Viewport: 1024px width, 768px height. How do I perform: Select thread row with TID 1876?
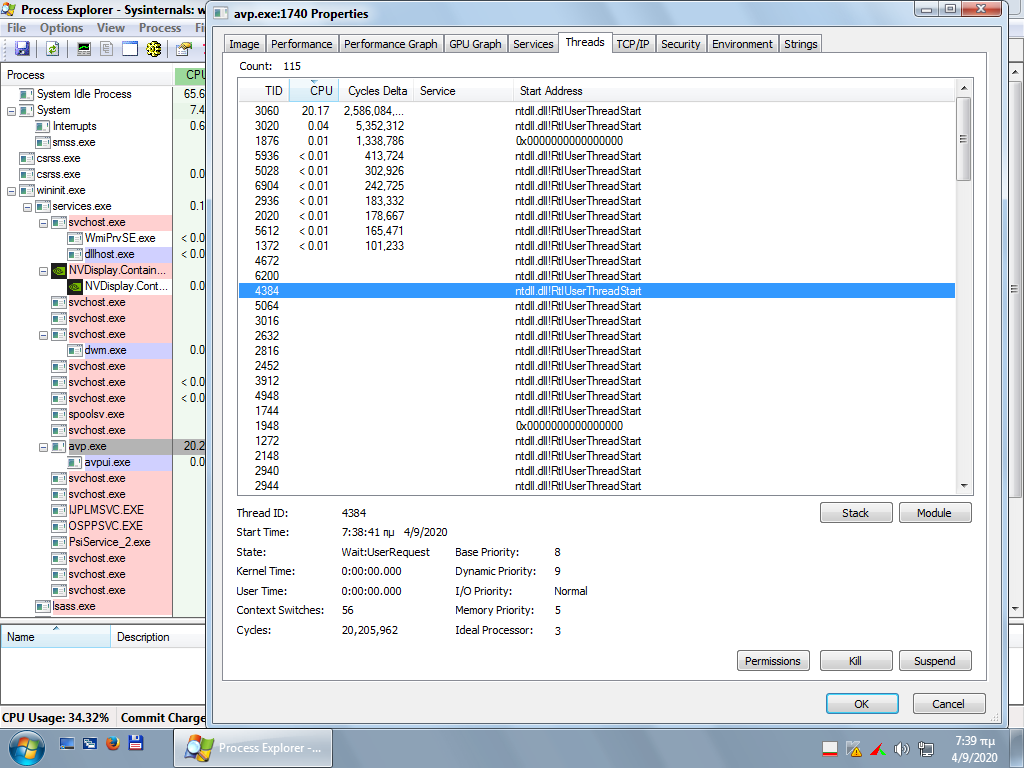tap(597, 141)
